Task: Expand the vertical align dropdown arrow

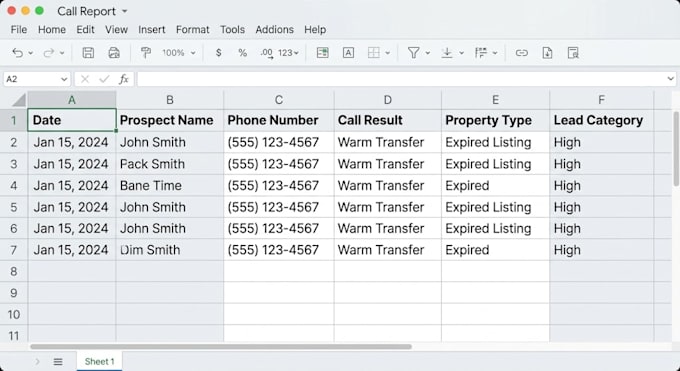Action: coord(461,53)
